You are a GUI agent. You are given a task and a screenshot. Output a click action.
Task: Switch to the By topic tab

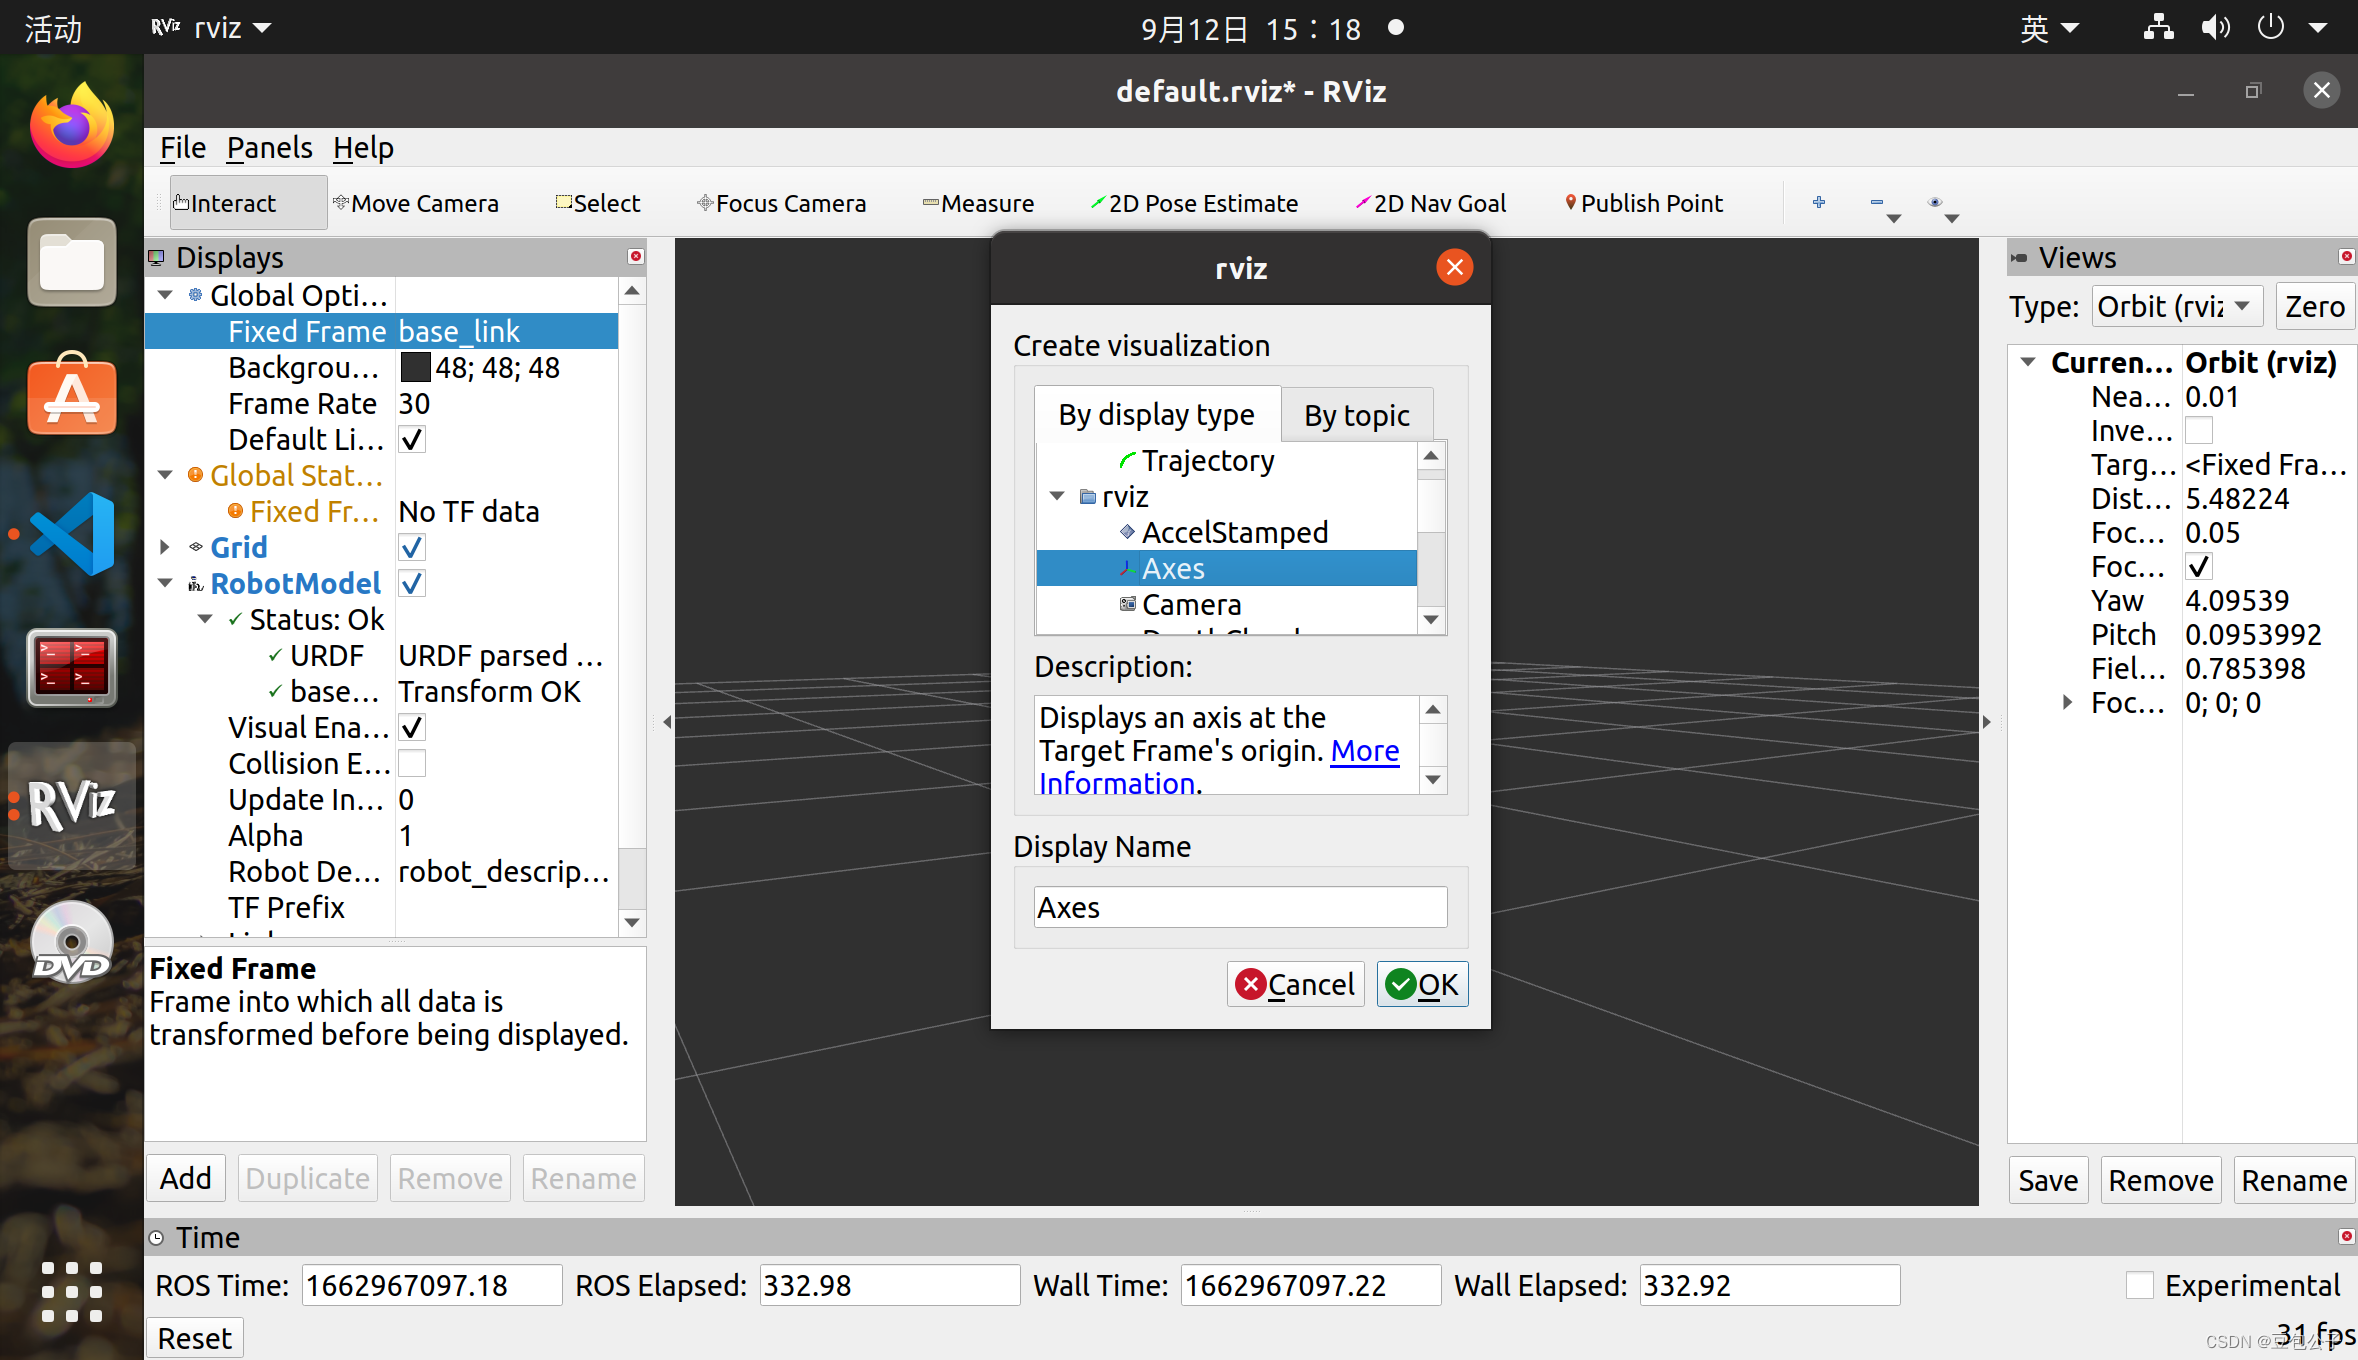(x=1357, y=415)
